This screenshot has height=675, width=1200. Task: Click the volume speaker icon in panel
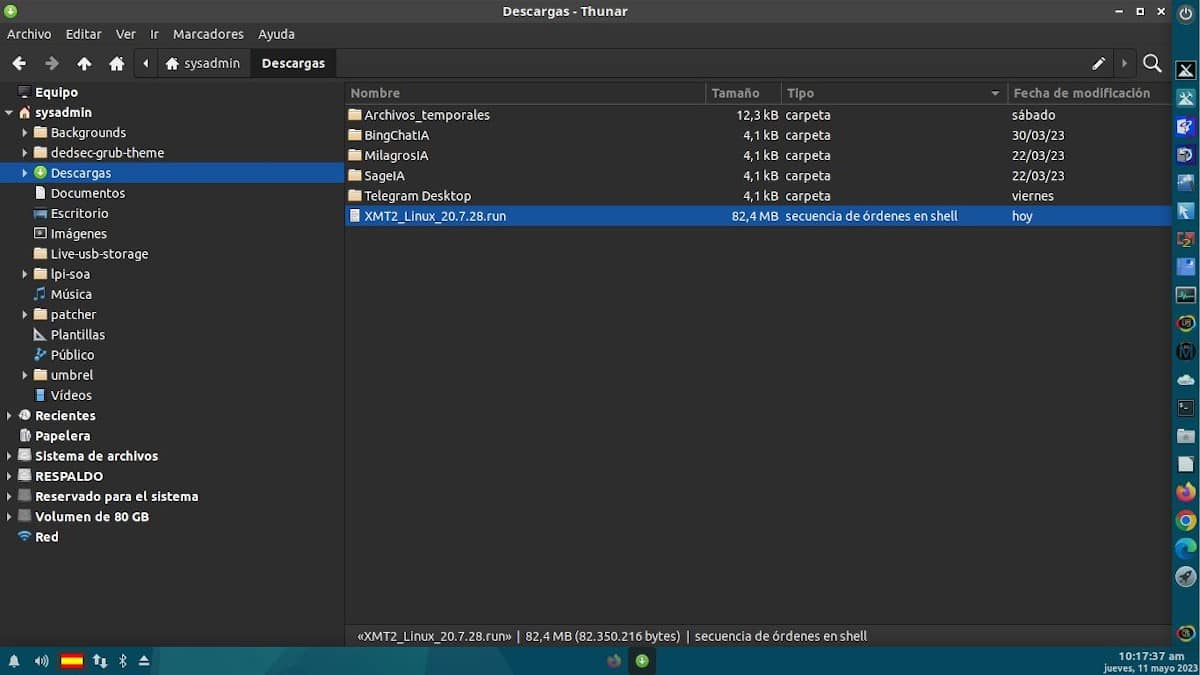41,661
